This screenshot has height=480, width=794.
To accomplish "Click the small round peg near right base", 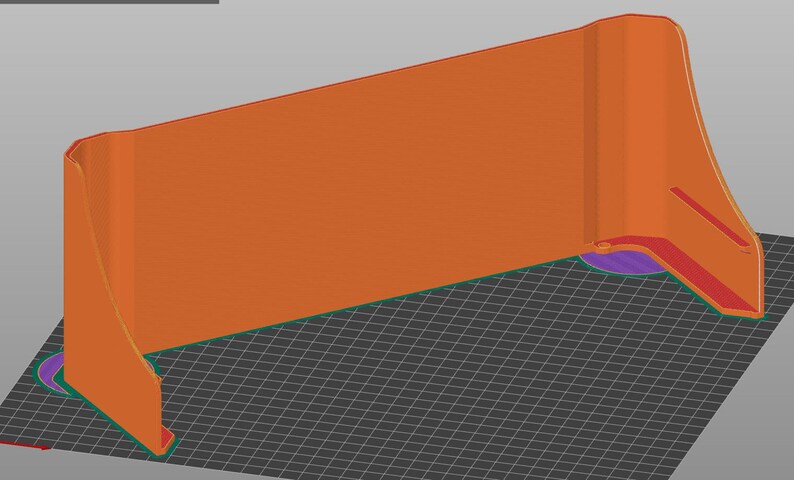I will pyautogui.click(x=604, y=246).
